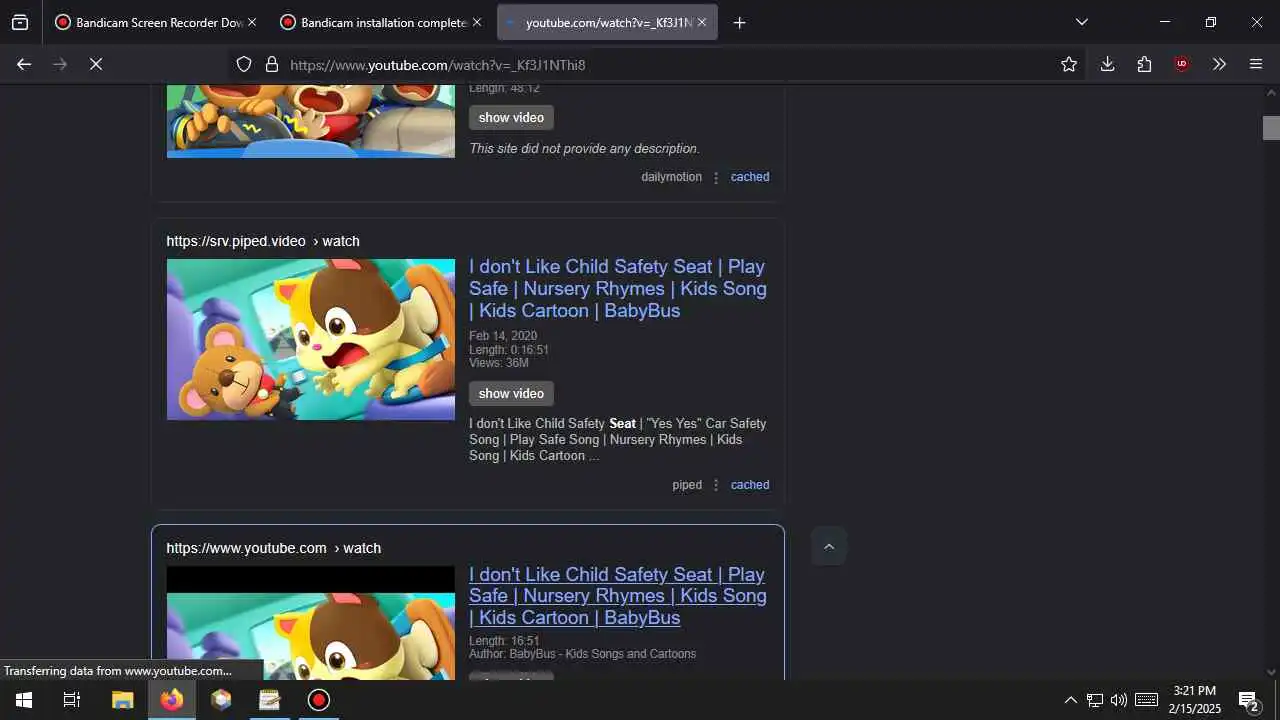Open volume control tray icon
Screen dimensions: 1280x720
tap(1119, 700)
